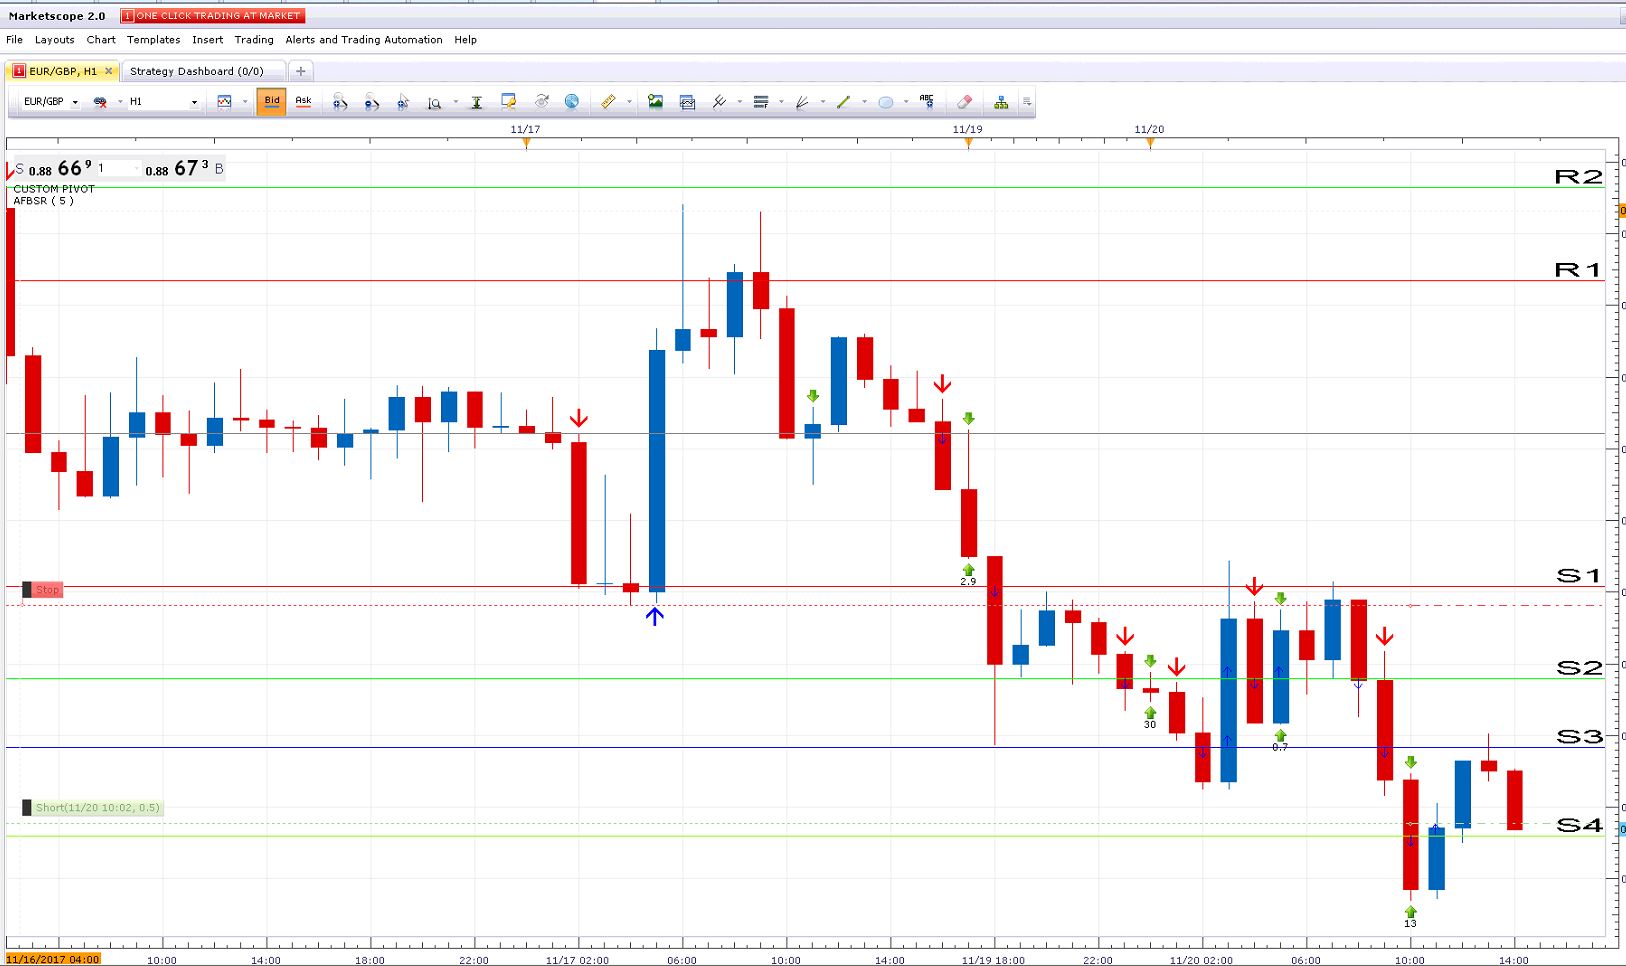This screenshot has height=966, width=1626.
Task: Click the trade amount field showing 1
Action: point(118,169)
